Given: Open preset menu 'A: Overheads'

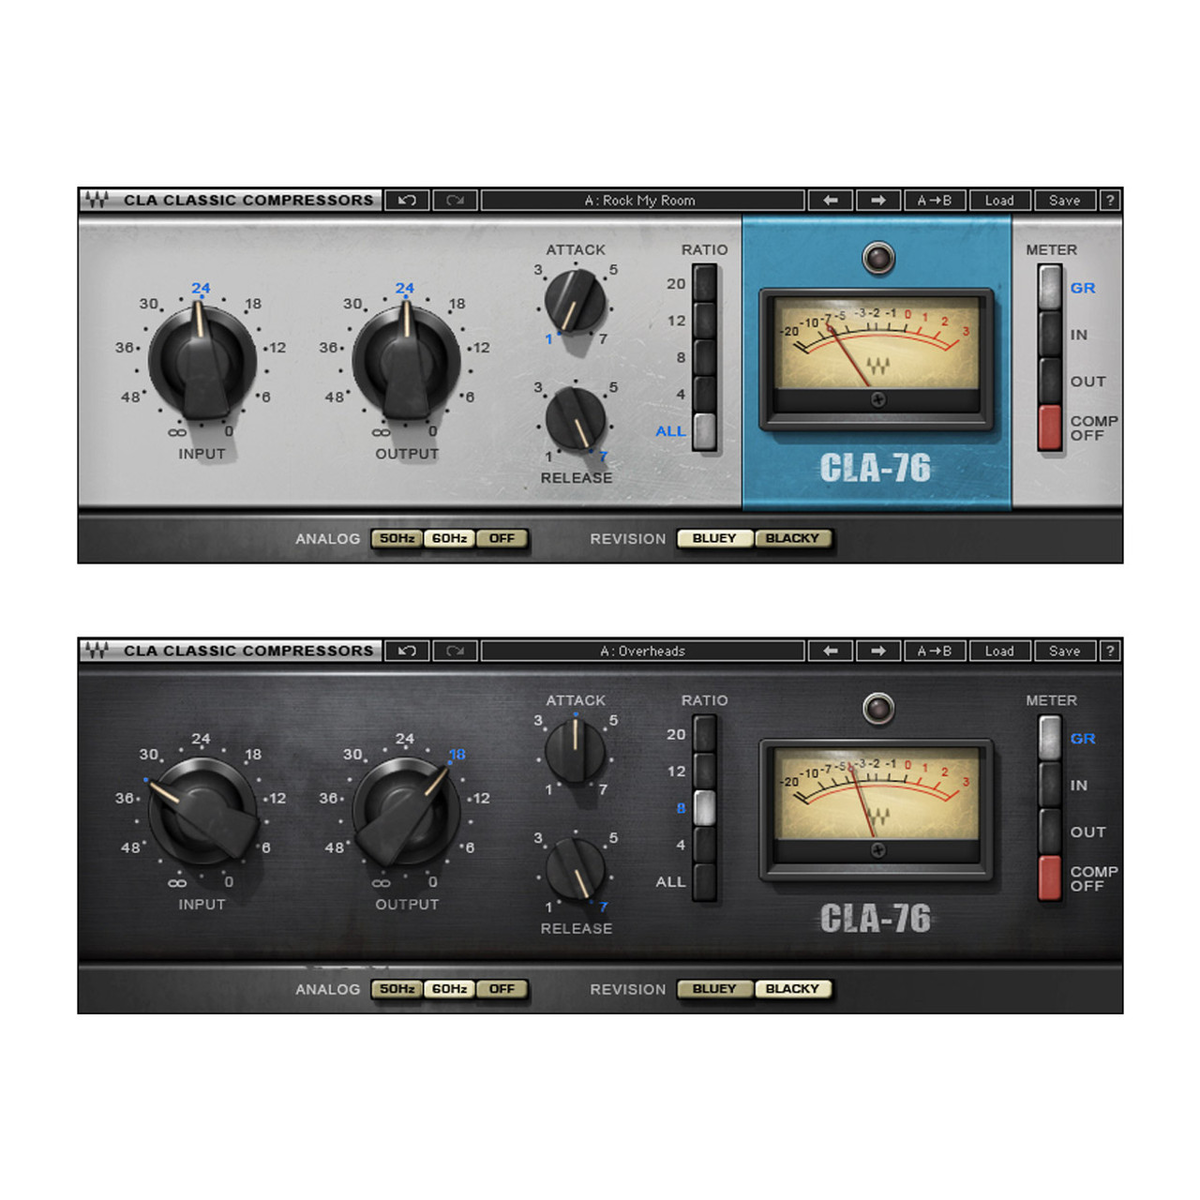Looking at the screenshot, I should pos(642,651).
